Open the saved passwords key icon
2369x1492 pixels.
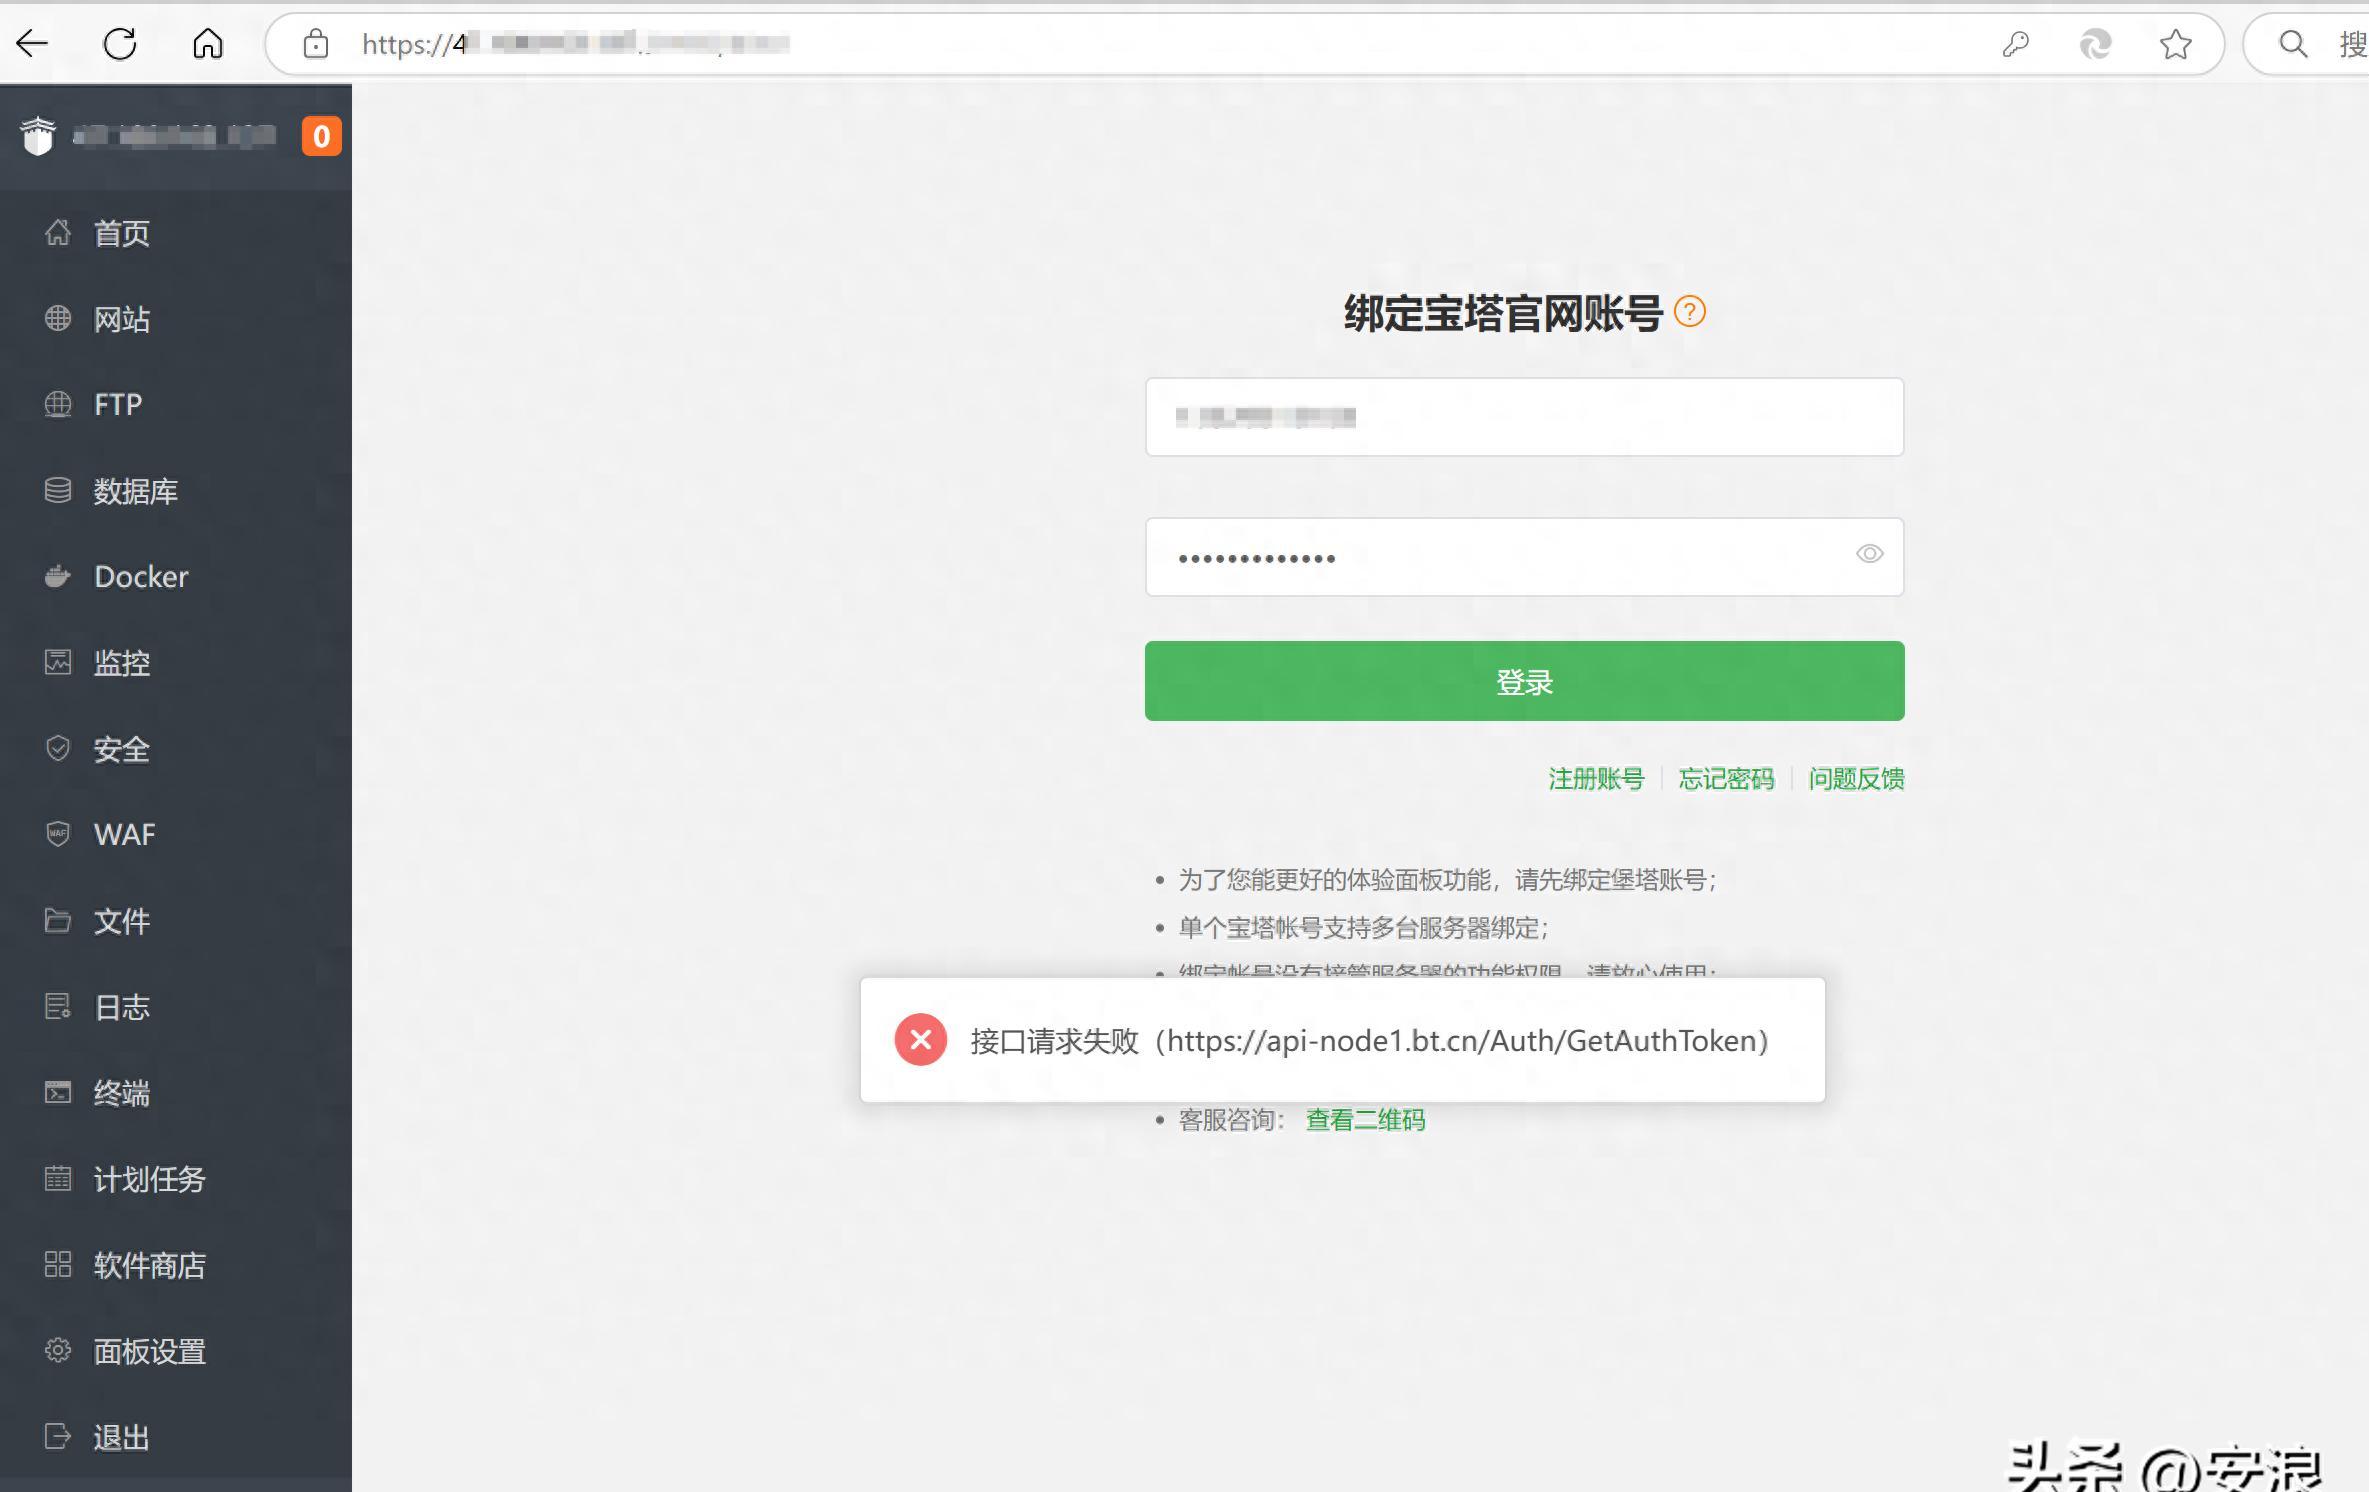(x=2015, y=44)
